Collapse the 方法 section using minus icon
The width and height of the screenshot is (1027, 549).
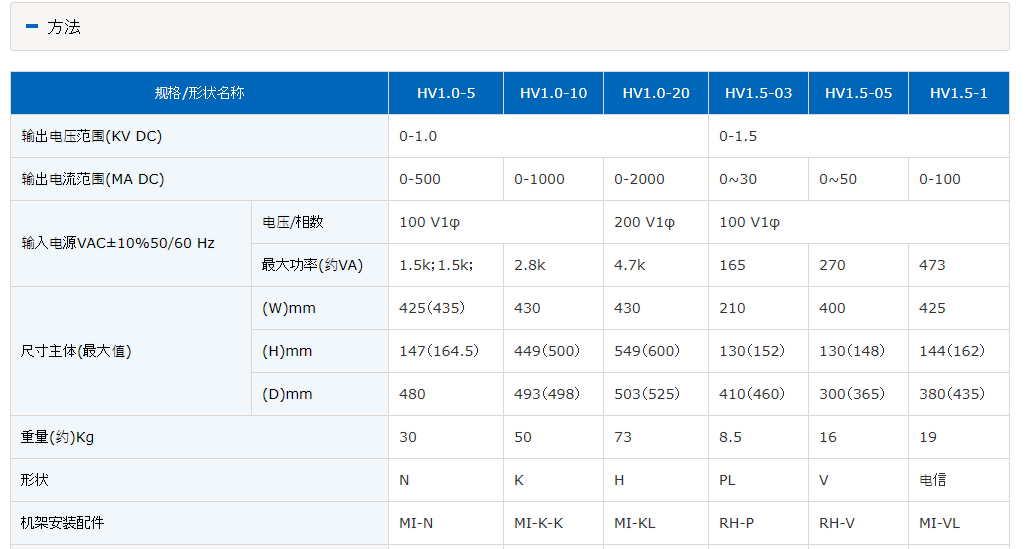(32, 27)
